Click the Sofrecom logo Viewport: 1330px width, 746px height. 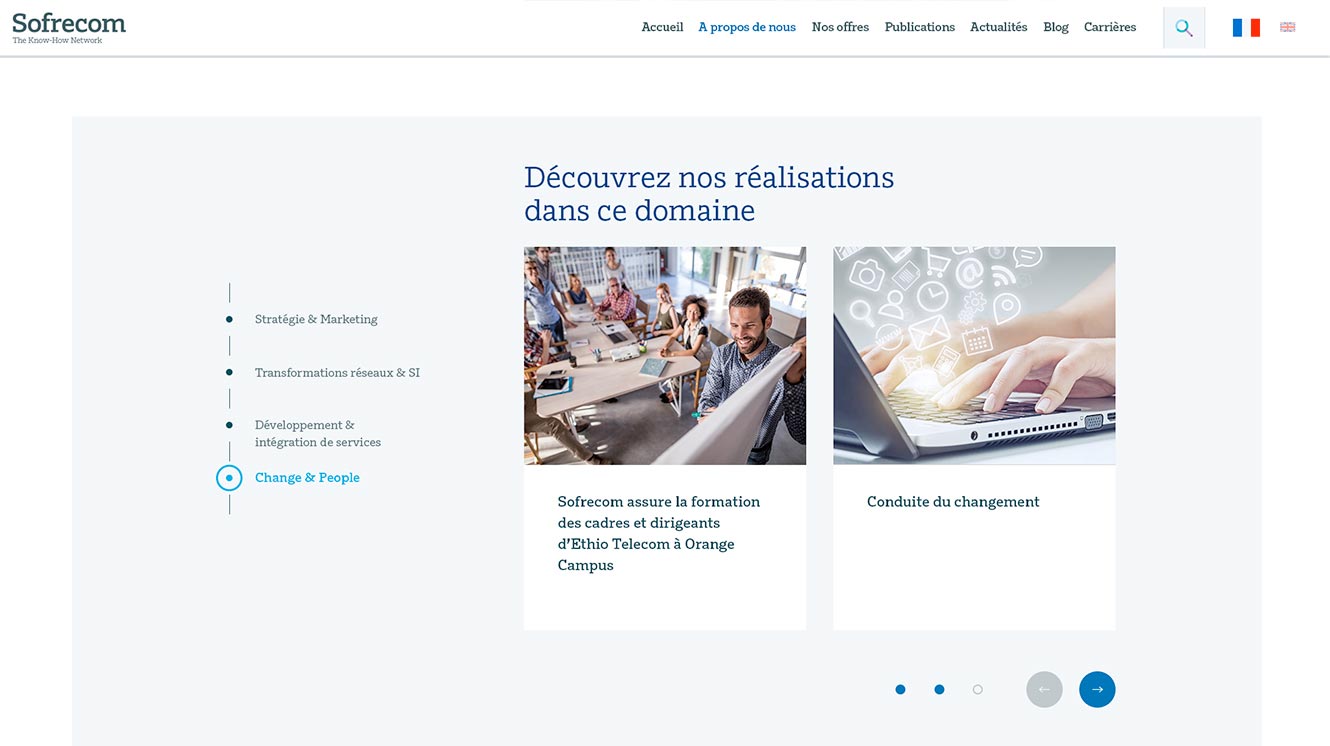point(69,27)
